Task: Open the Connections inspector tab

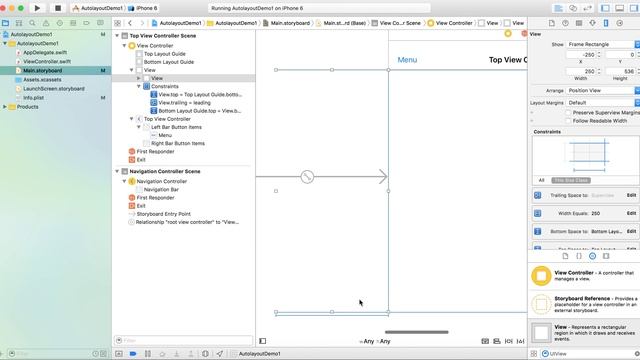Action: coord(620,23)
